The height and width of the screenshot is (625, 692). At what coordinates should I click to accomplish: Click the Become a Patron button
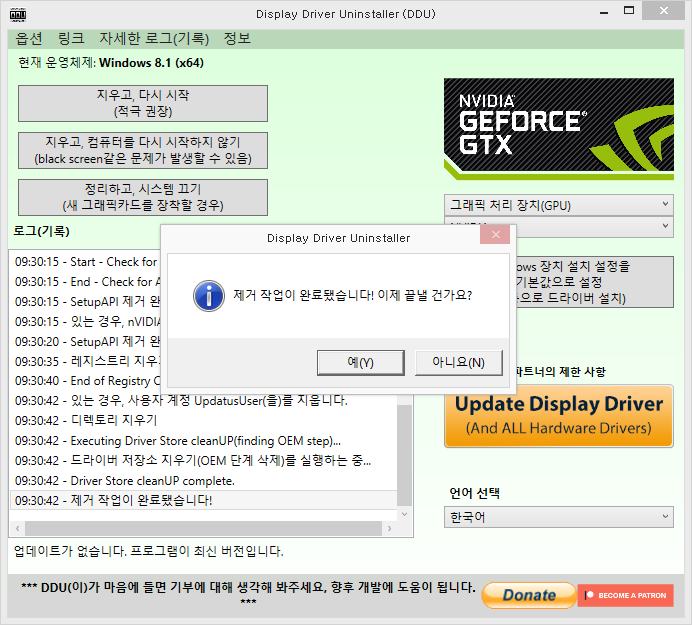(626, 595)
